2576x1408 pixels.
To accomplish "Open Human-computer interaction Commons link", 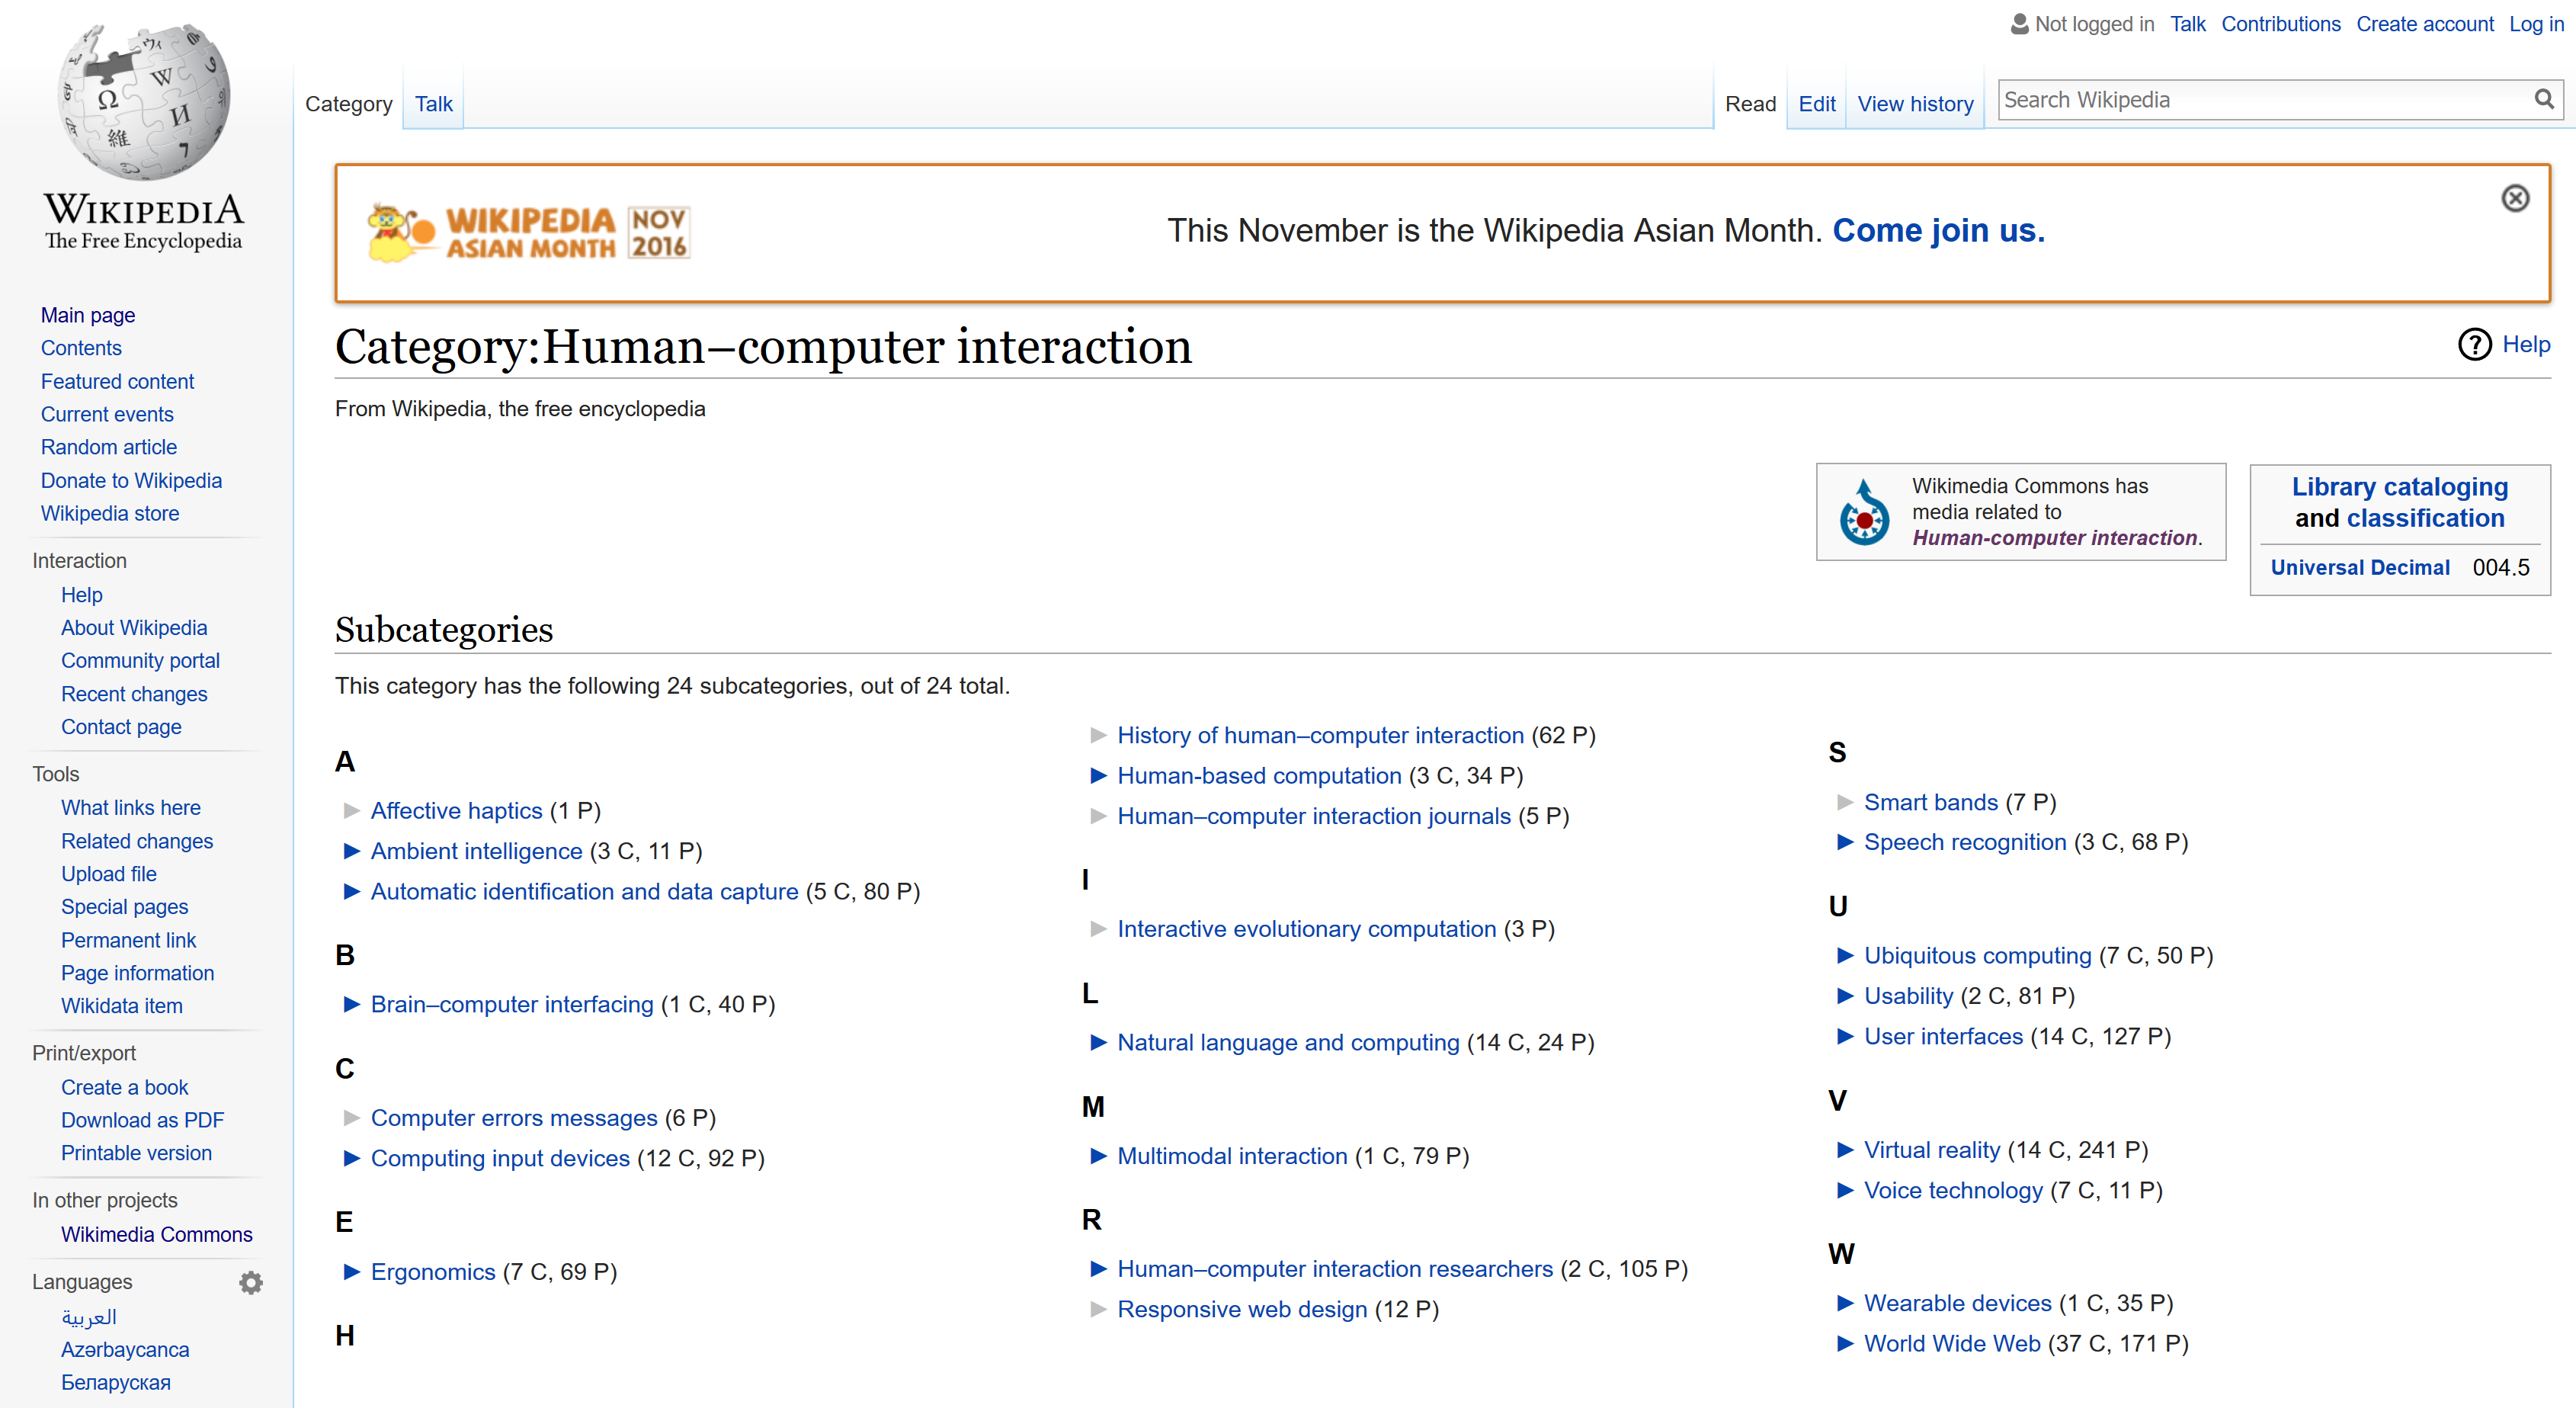I will [x=2055, y=538].
